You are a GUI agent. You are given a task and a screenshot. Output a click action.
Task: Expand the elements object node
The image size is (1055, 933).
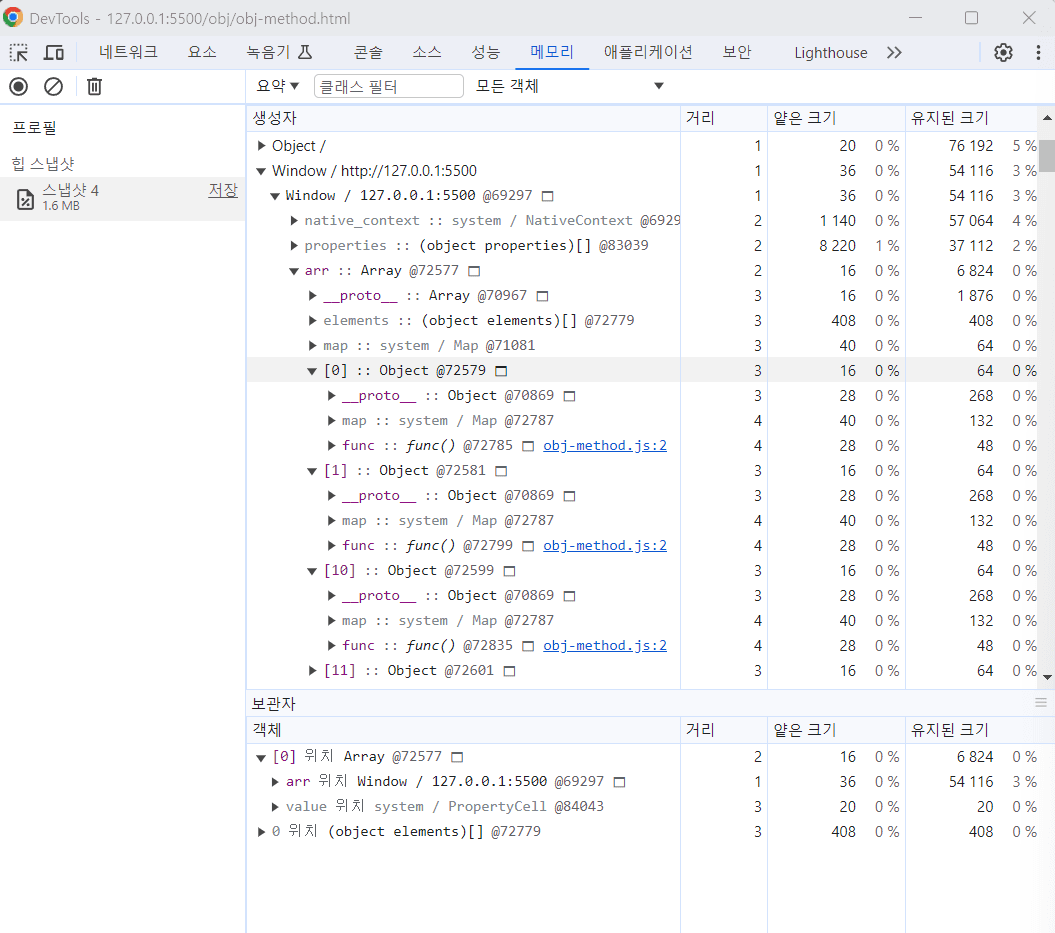(x=311, y=320)
